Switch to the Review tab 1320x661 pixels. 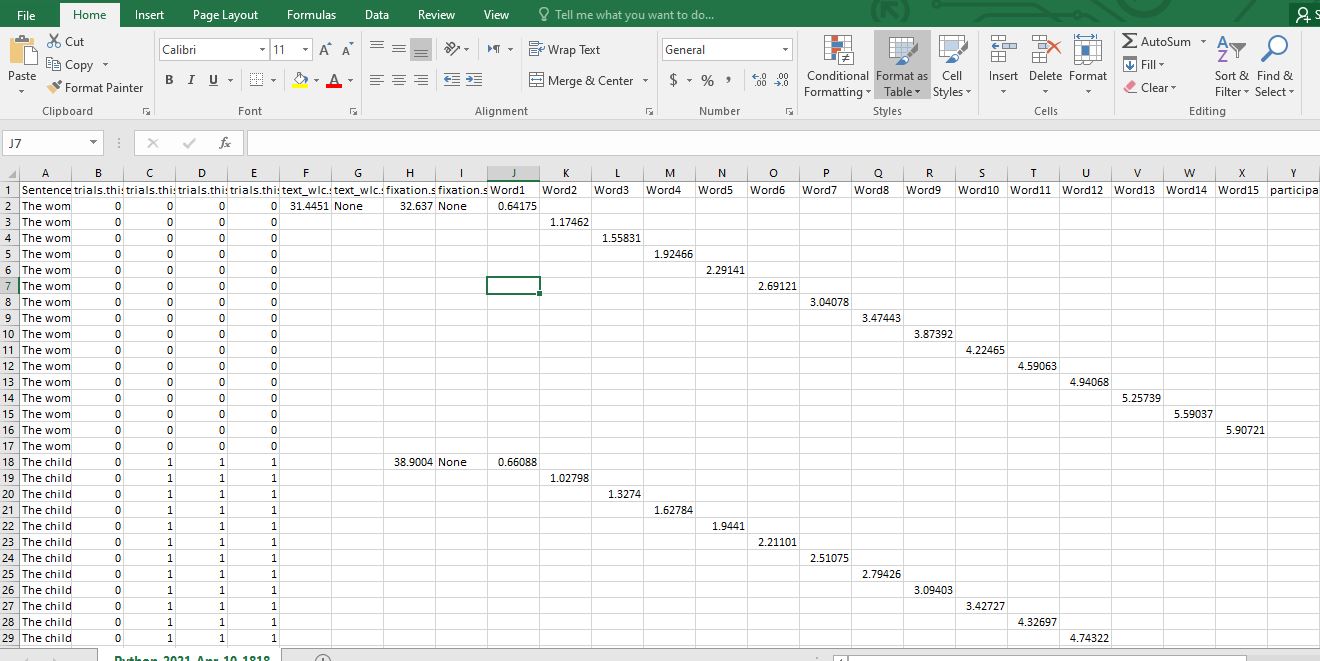(x=436, y=15)
